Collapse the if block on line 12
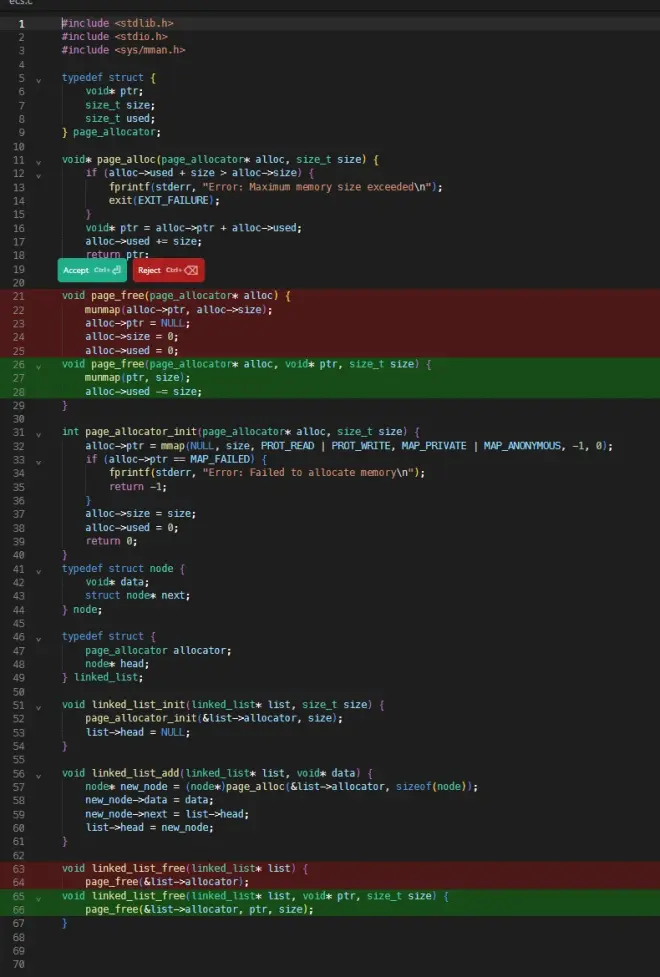 (x=39, y=174)
